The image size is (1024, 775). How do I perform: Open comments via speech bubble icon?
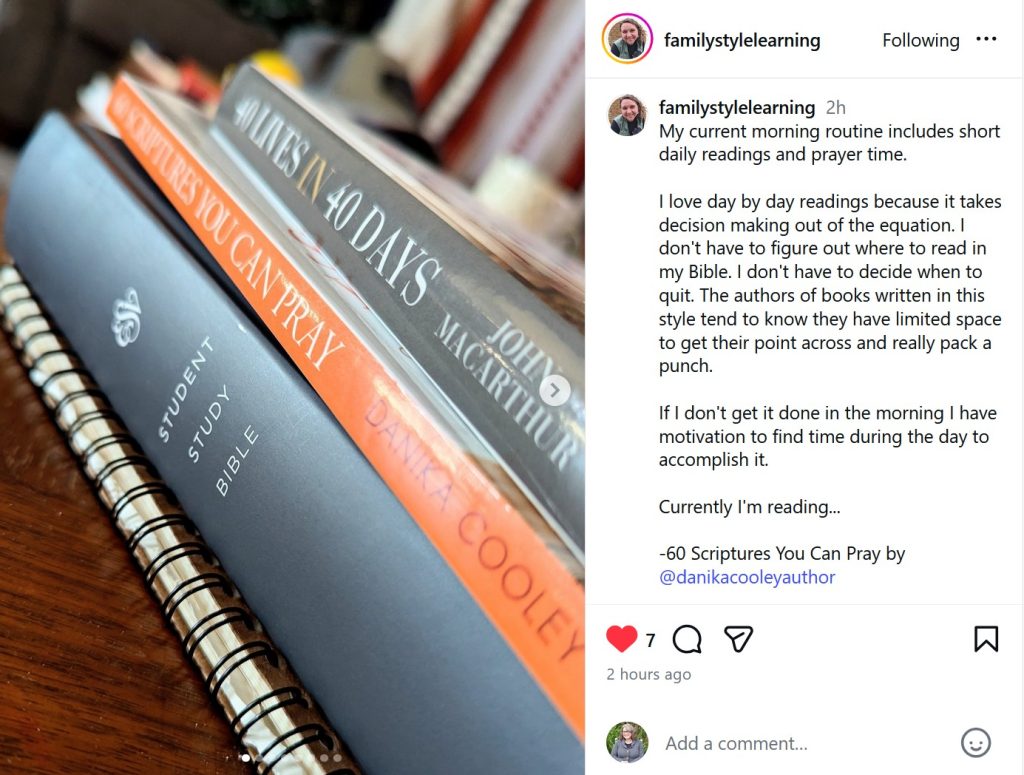[687, 639]
